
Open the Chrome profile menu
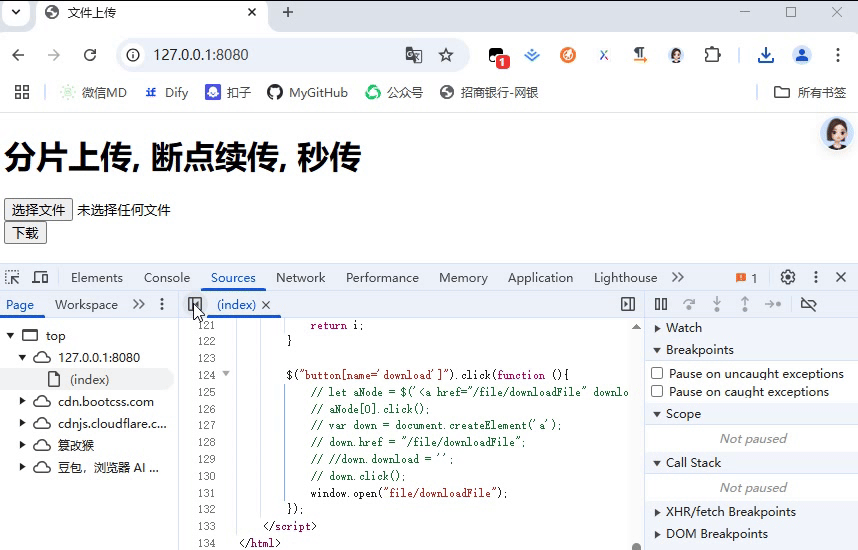[802, 55]
